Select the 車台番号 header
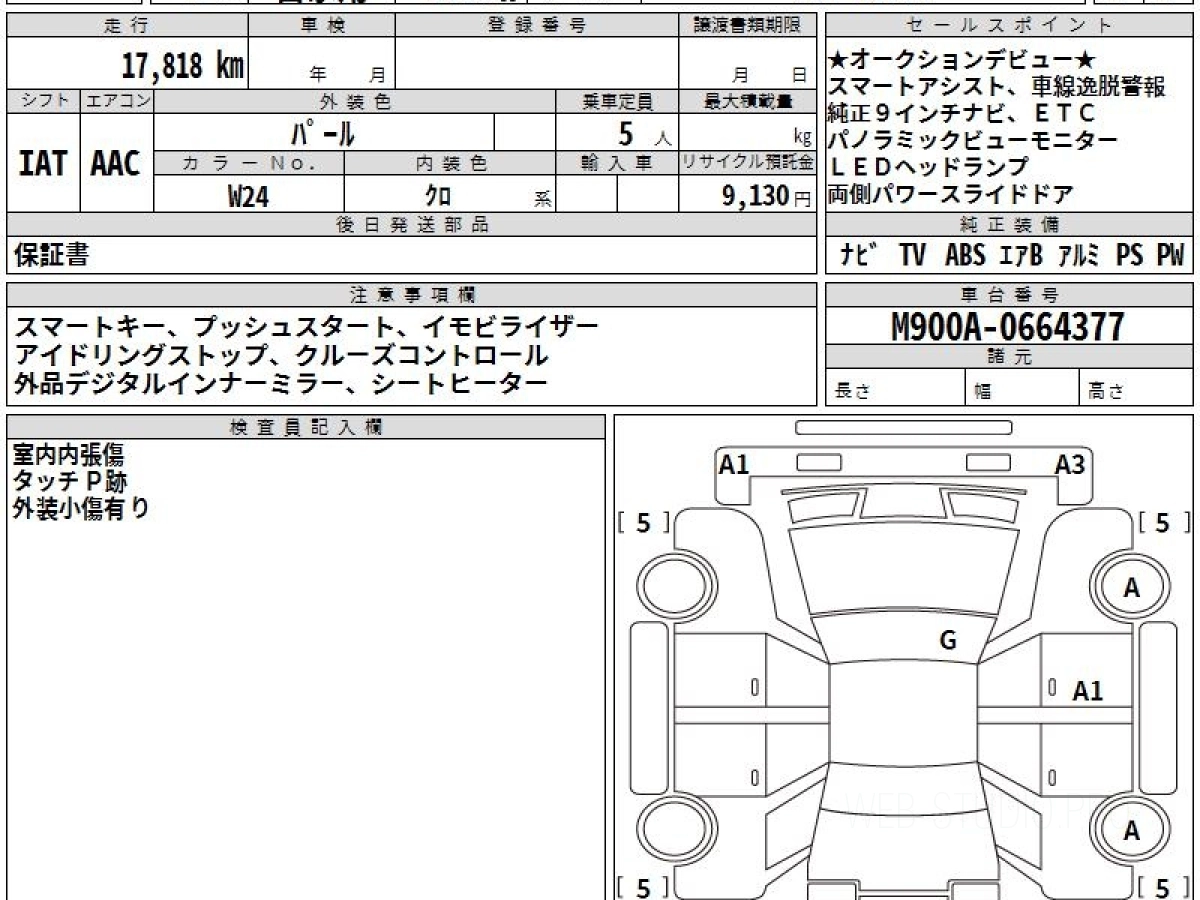This screenshot has width=1200, height=900. tap(1009, 294)
